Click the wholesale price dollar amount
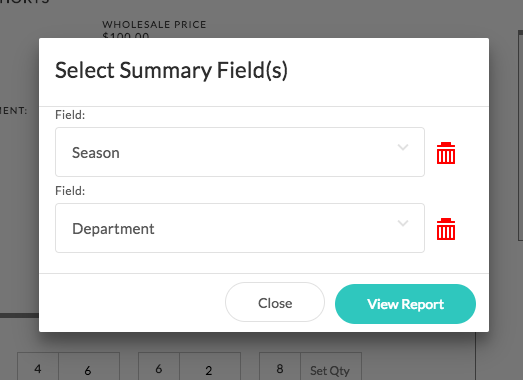 pyautogui.click(x=126, y=35)
